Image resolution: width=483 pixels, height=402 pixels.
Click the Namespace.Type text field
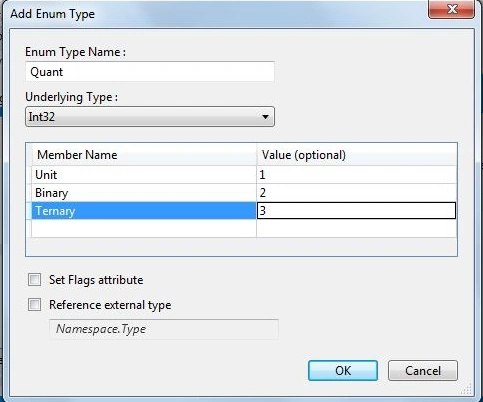164,329
